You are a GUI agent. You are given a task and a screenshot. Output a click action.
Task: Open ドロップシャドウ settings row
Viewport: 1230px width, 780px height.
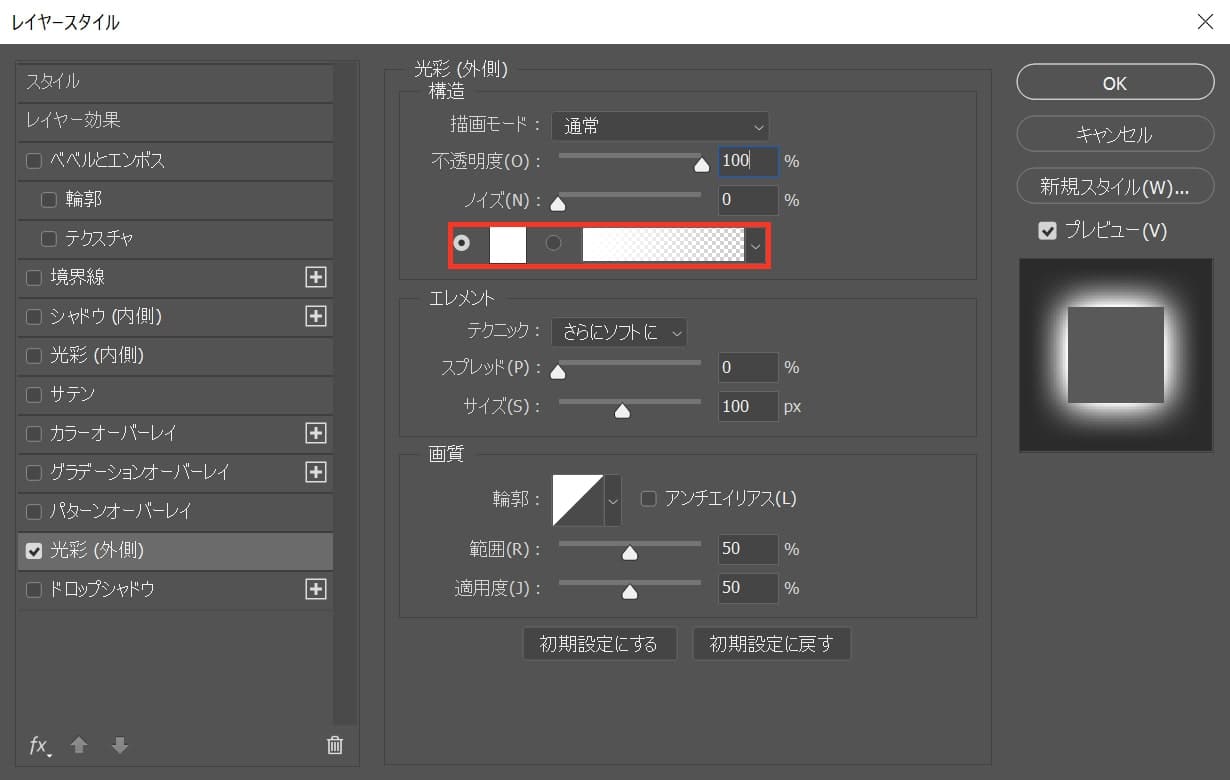point(175,589)
